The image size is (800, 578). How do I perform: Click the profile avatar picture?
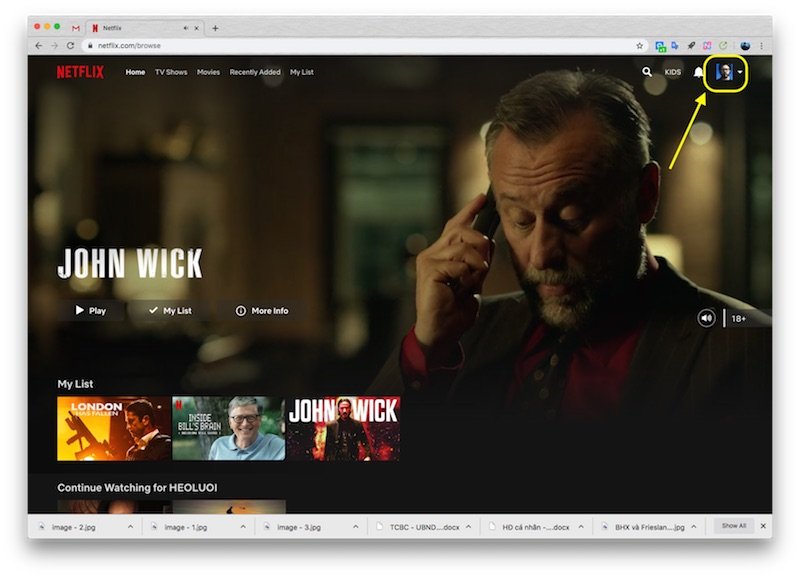(x=724, y=72)
